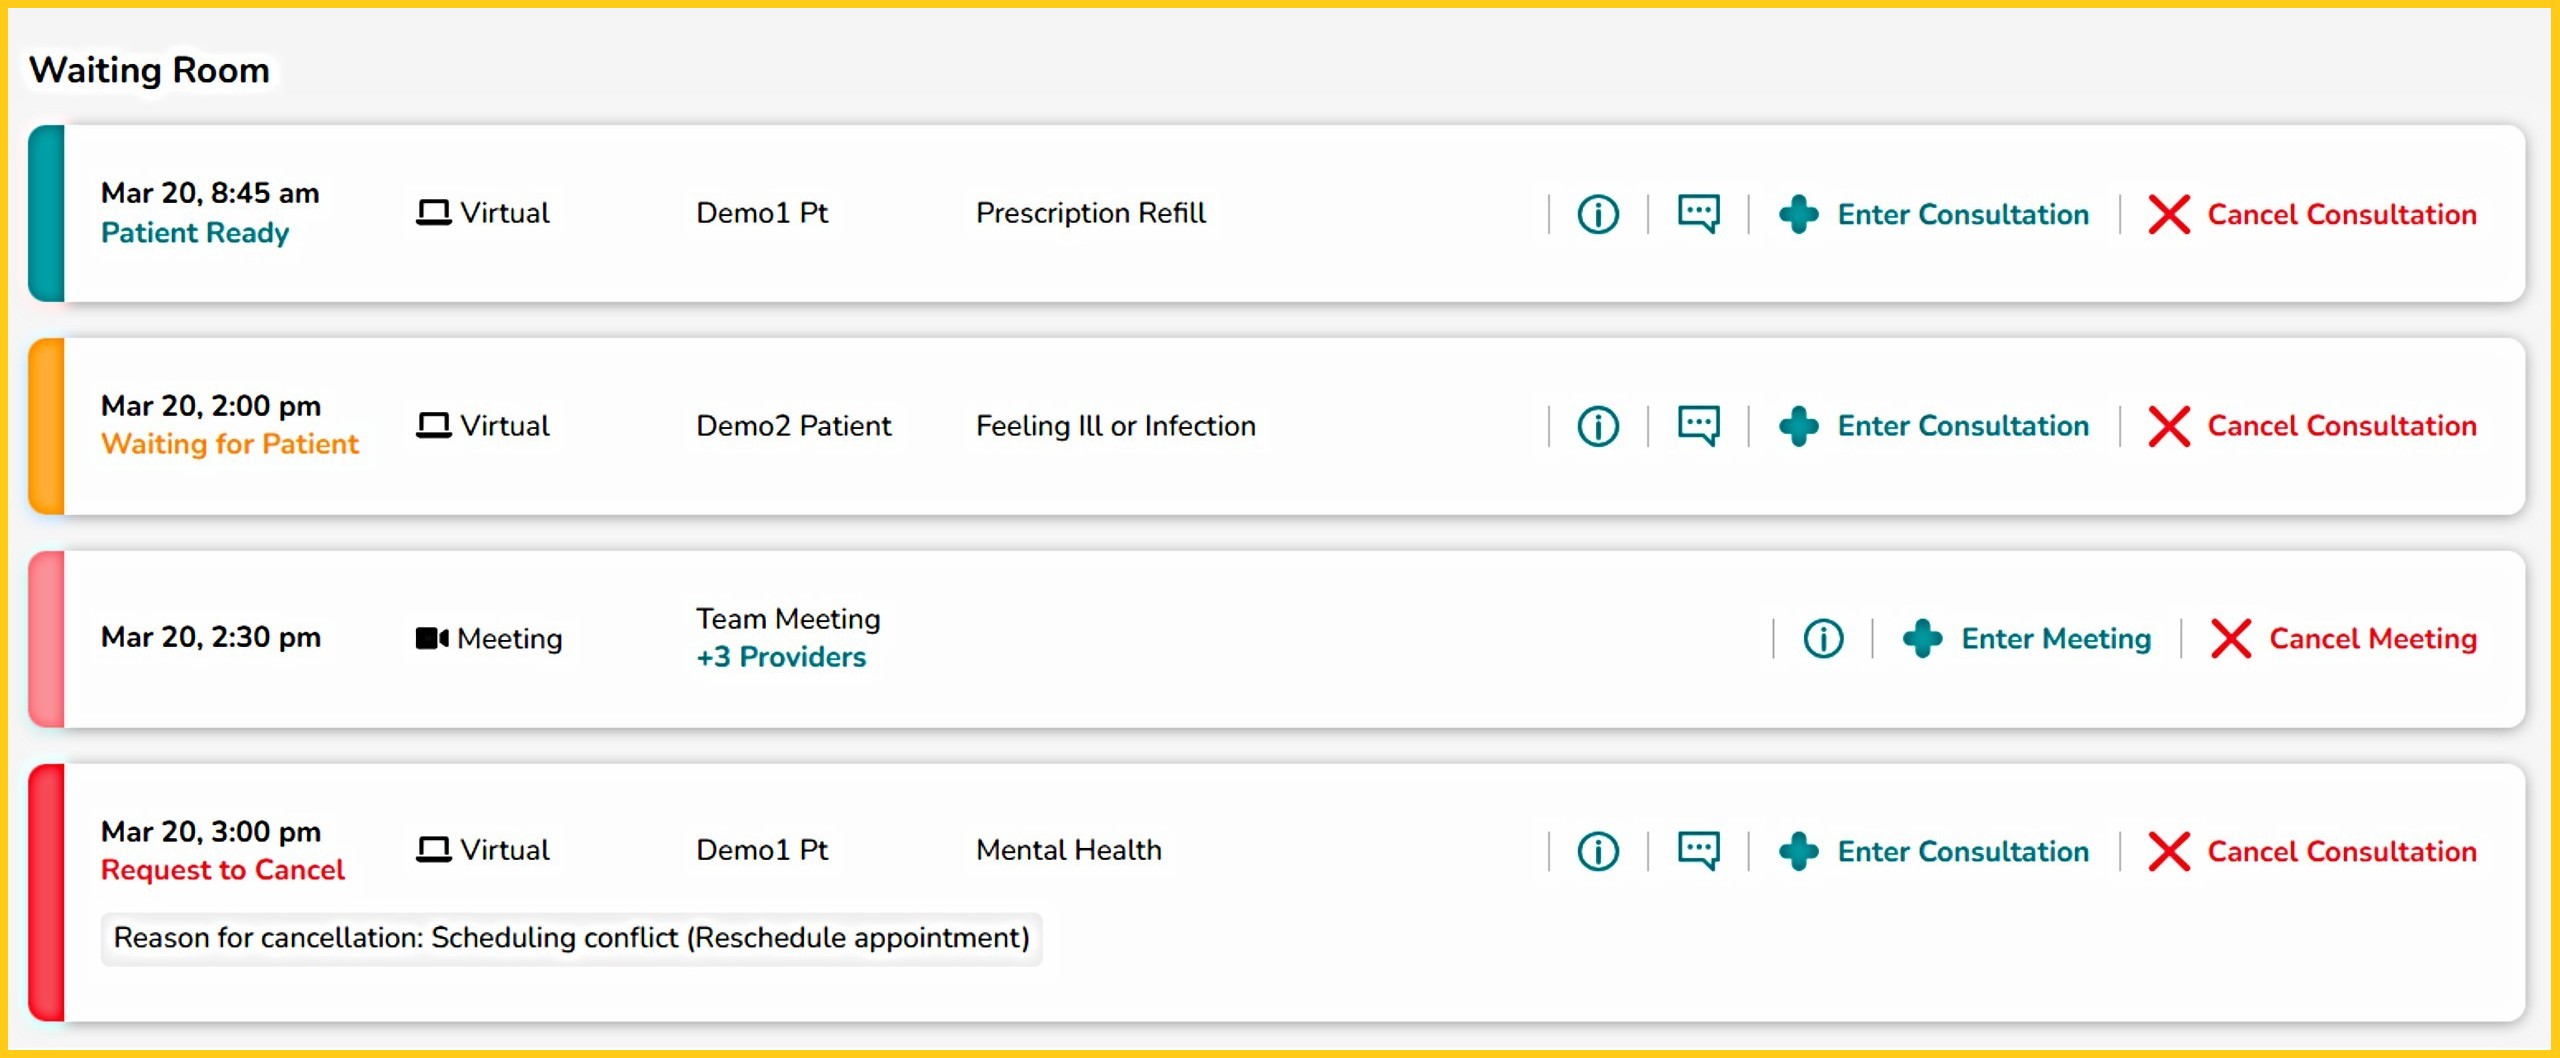Open info icon for Prescription Refill appointment

(x=1597, y=214)
